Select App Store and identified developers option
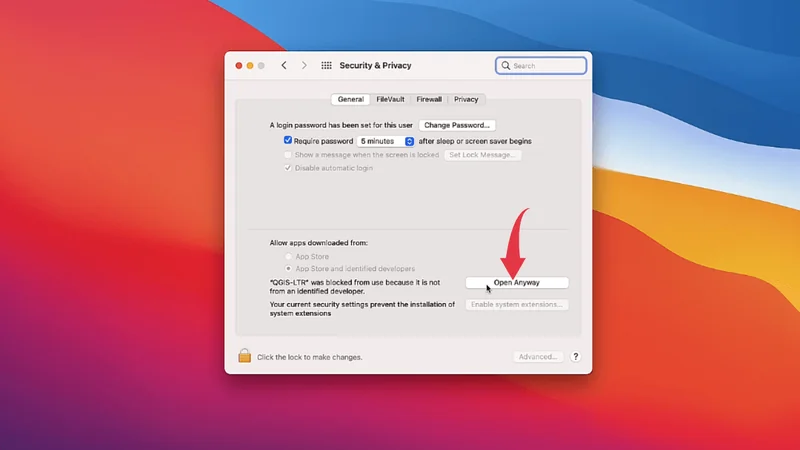Image resolution: width=800 pixels, height=450 pixels. [x=291, y=269]
